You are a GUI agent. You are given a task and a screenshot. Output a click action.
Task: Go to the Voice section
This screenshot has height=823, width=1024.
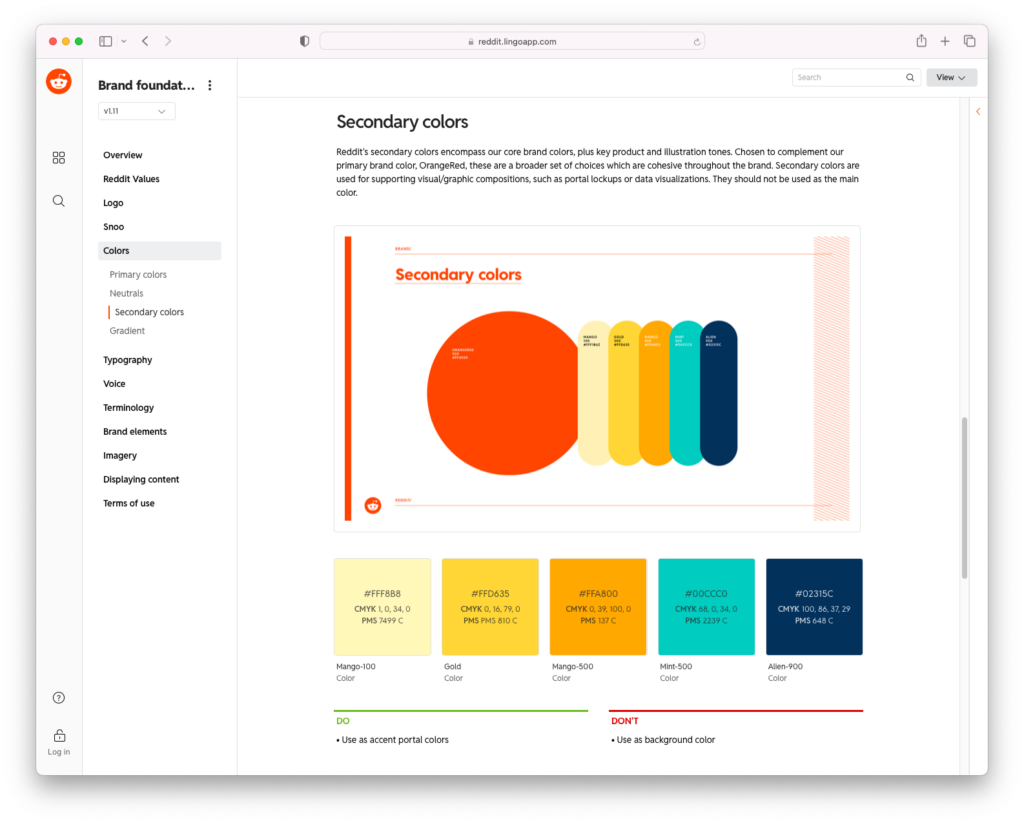[x=114, y=383]
